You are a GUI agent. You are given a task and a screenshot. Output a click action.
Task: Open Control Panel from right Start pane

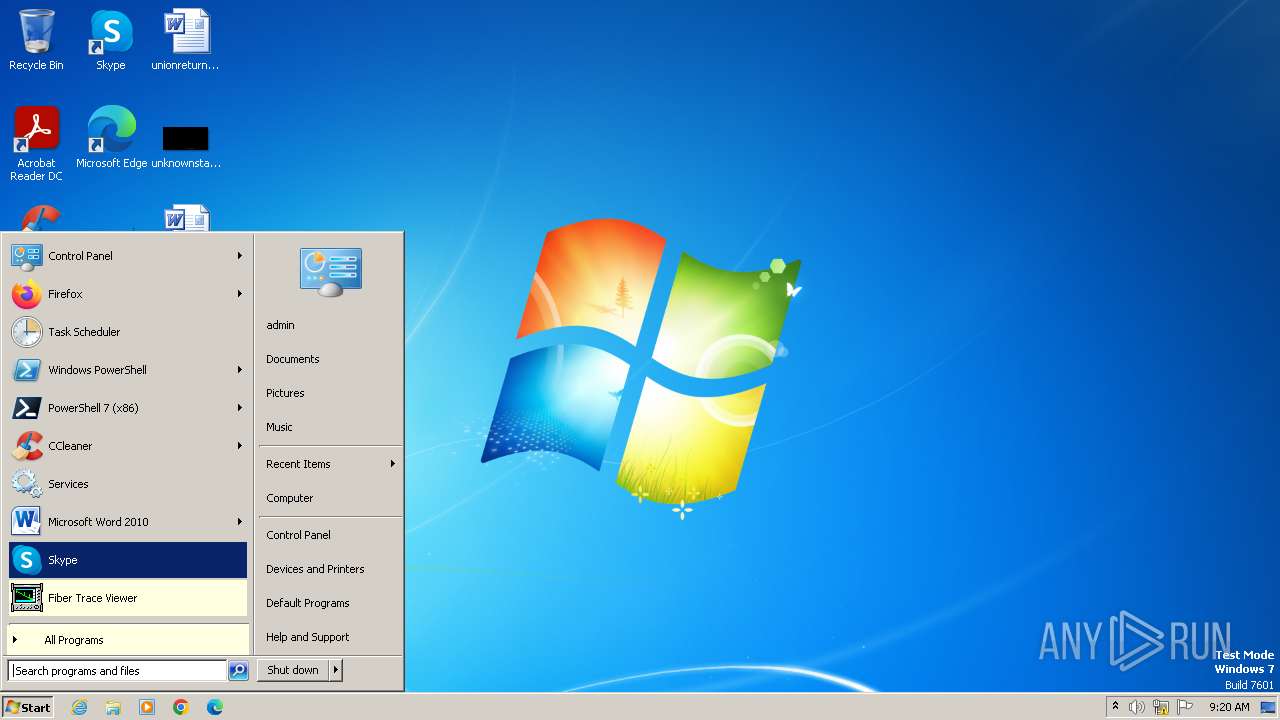click(330, 535)
